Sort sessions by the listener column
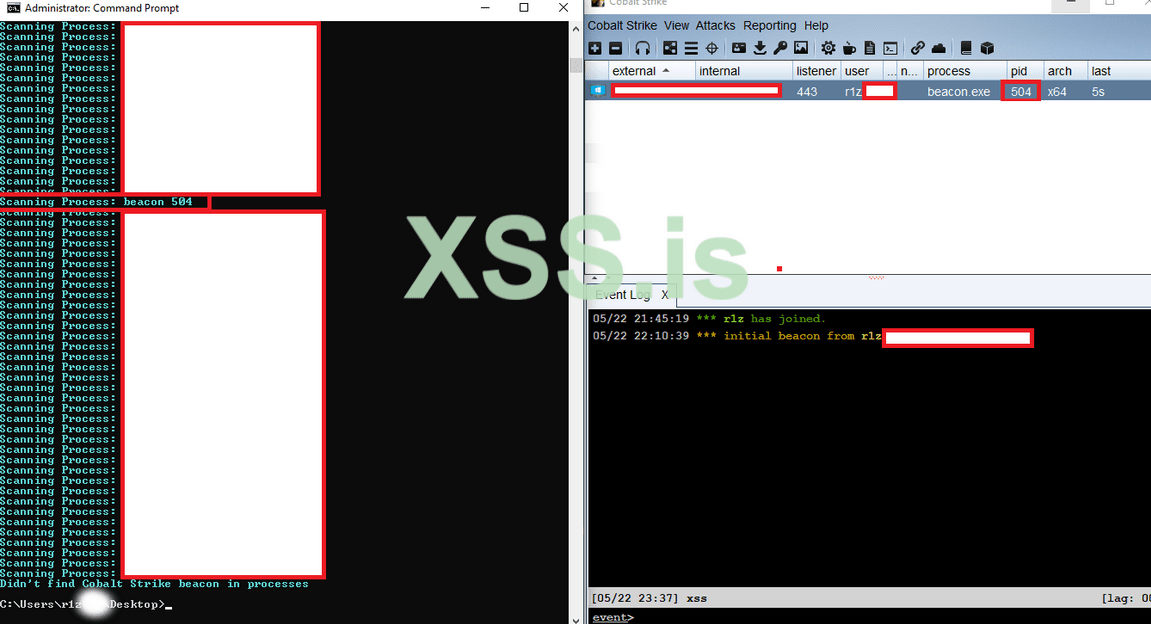The image size is (1151, 624). pyautogui.click(x=816, y=71)
